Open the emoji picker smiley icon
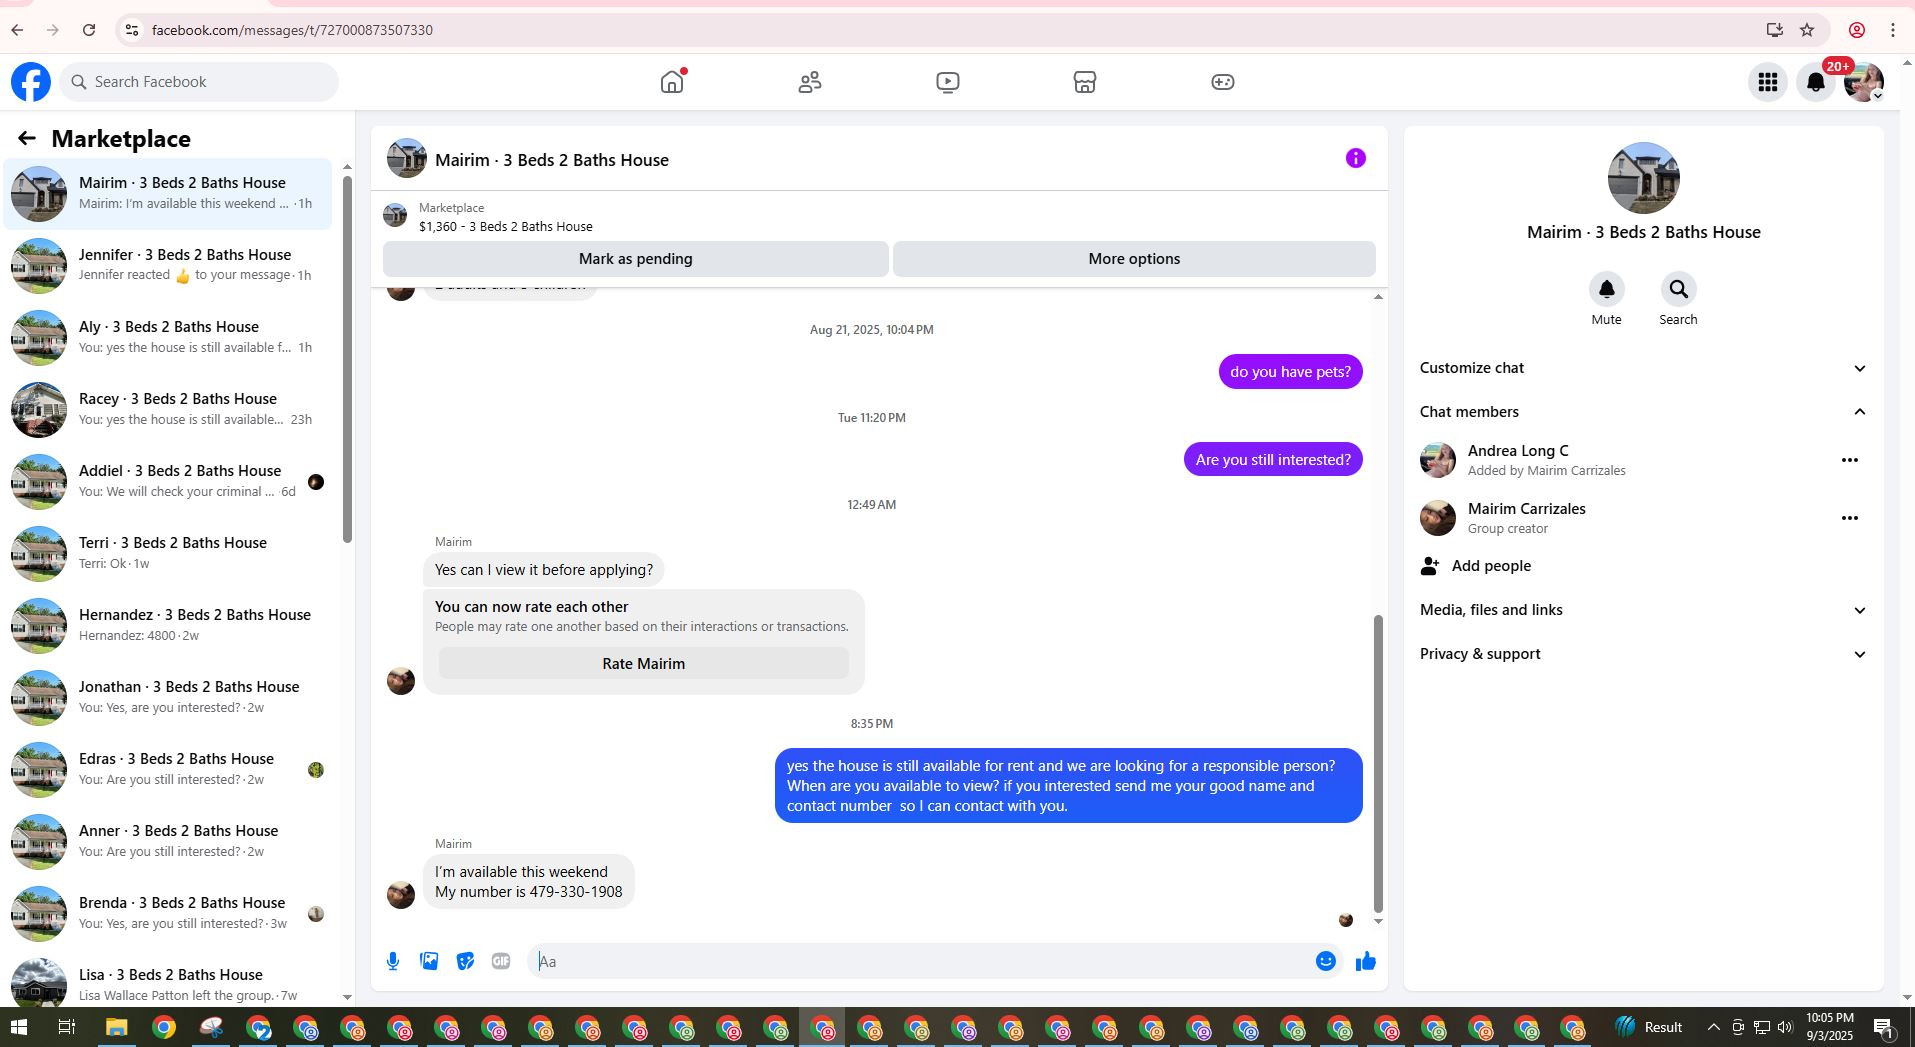This screenshot has width=1915, height=1047. point(1326,961)
